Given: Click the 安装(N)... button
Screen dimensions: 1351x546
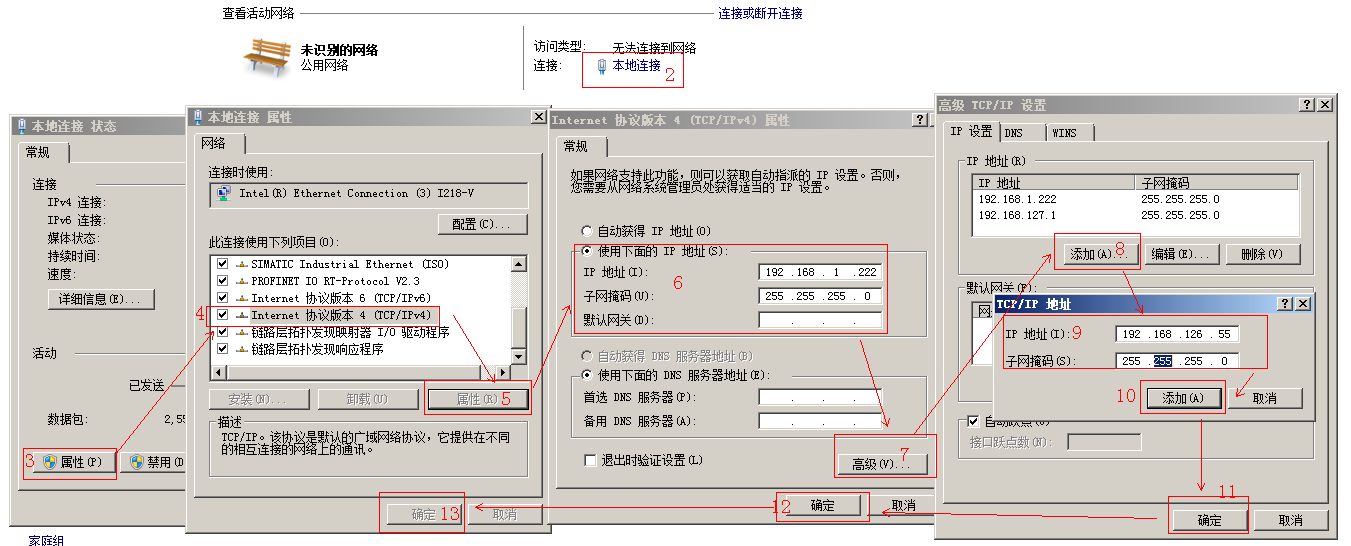Looking at the screenshot, I should point(259,399).
